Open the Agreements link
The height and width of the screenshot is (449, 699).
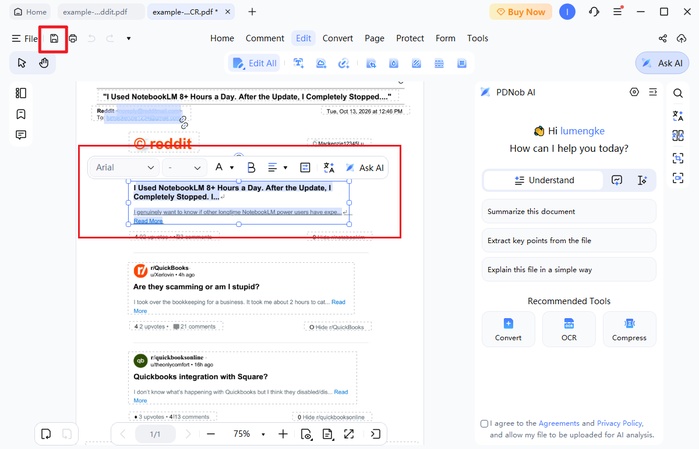coord(559,423)
